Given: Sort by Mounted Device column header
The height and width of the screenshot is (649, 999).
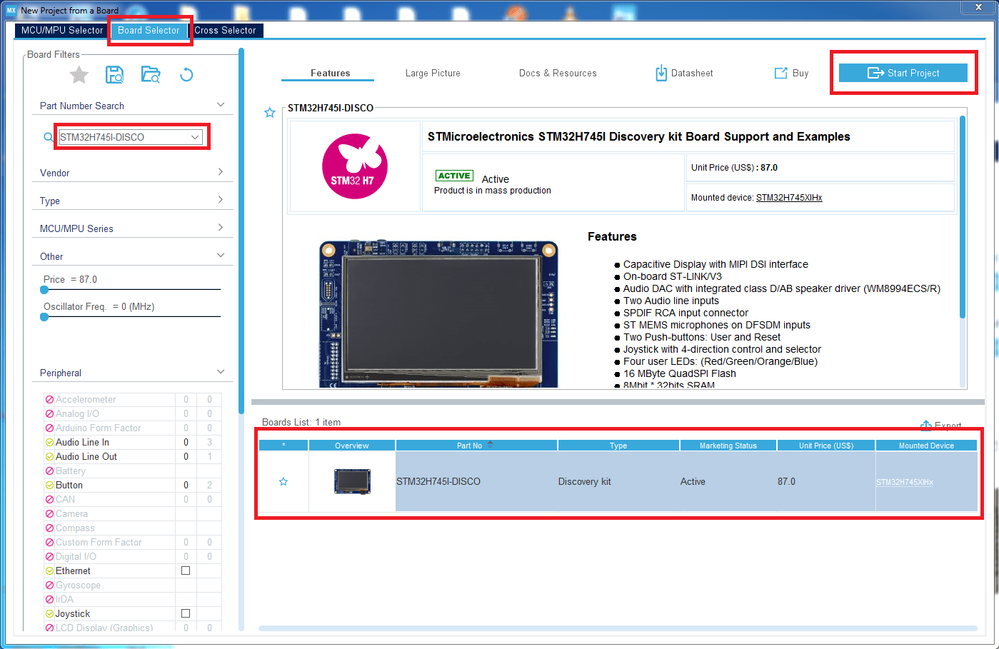Looking at the screenshot, I should [x=926, y=445].
